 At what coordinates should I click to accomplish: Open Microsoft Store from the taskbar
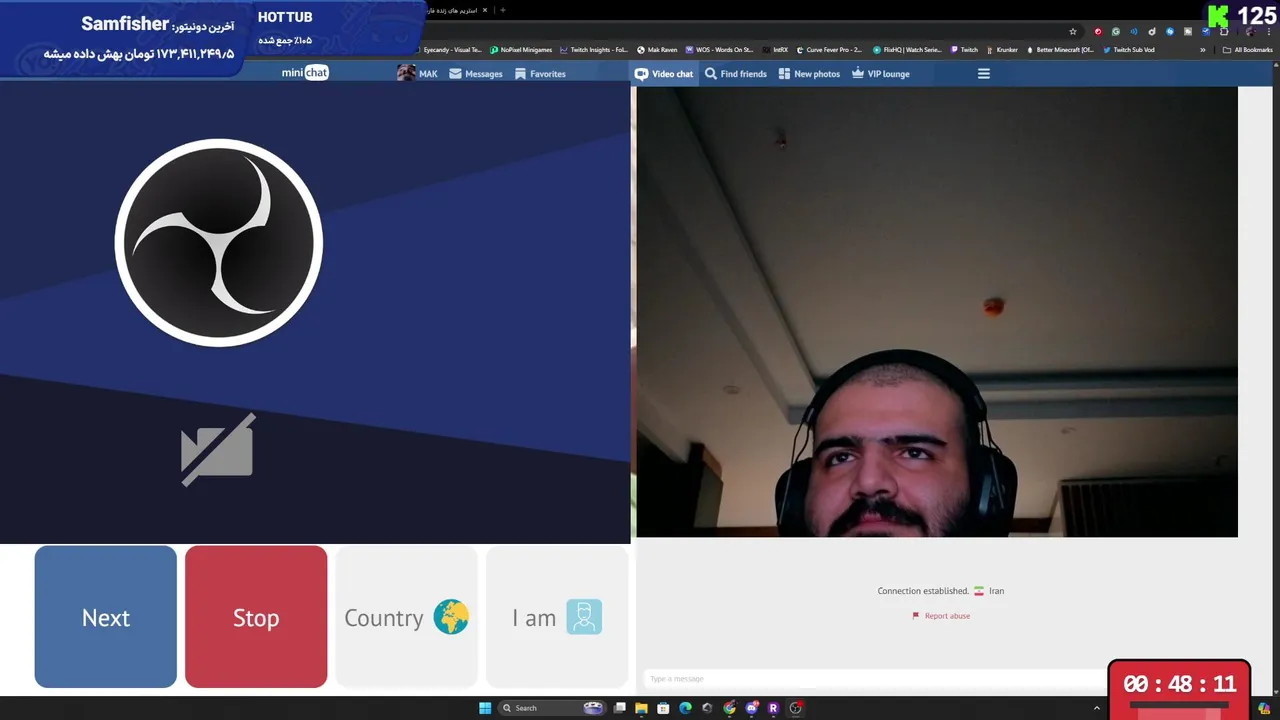tap(663, 708)
